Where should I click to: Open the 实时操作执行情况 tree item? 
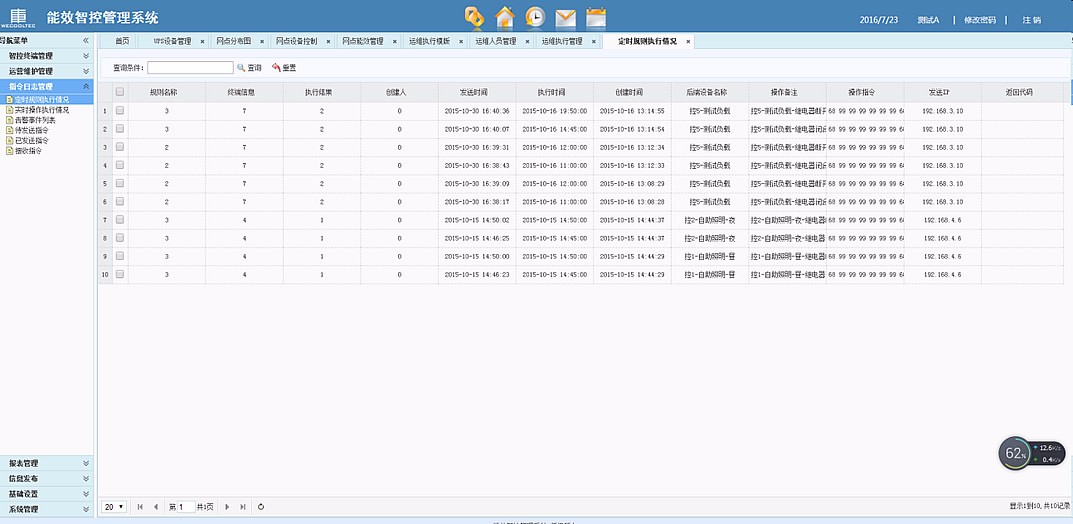point(42,110)
